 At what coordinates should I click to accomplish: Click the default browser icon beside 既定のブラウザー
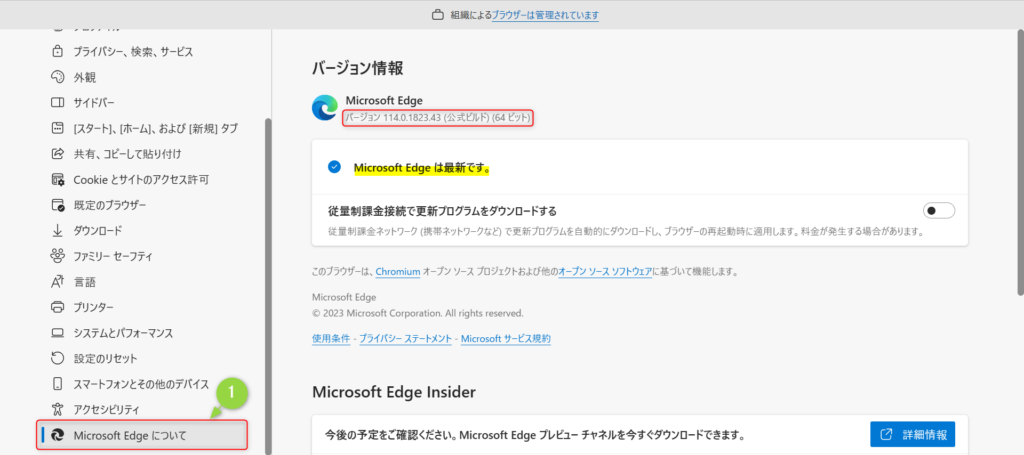click(57, 205)
